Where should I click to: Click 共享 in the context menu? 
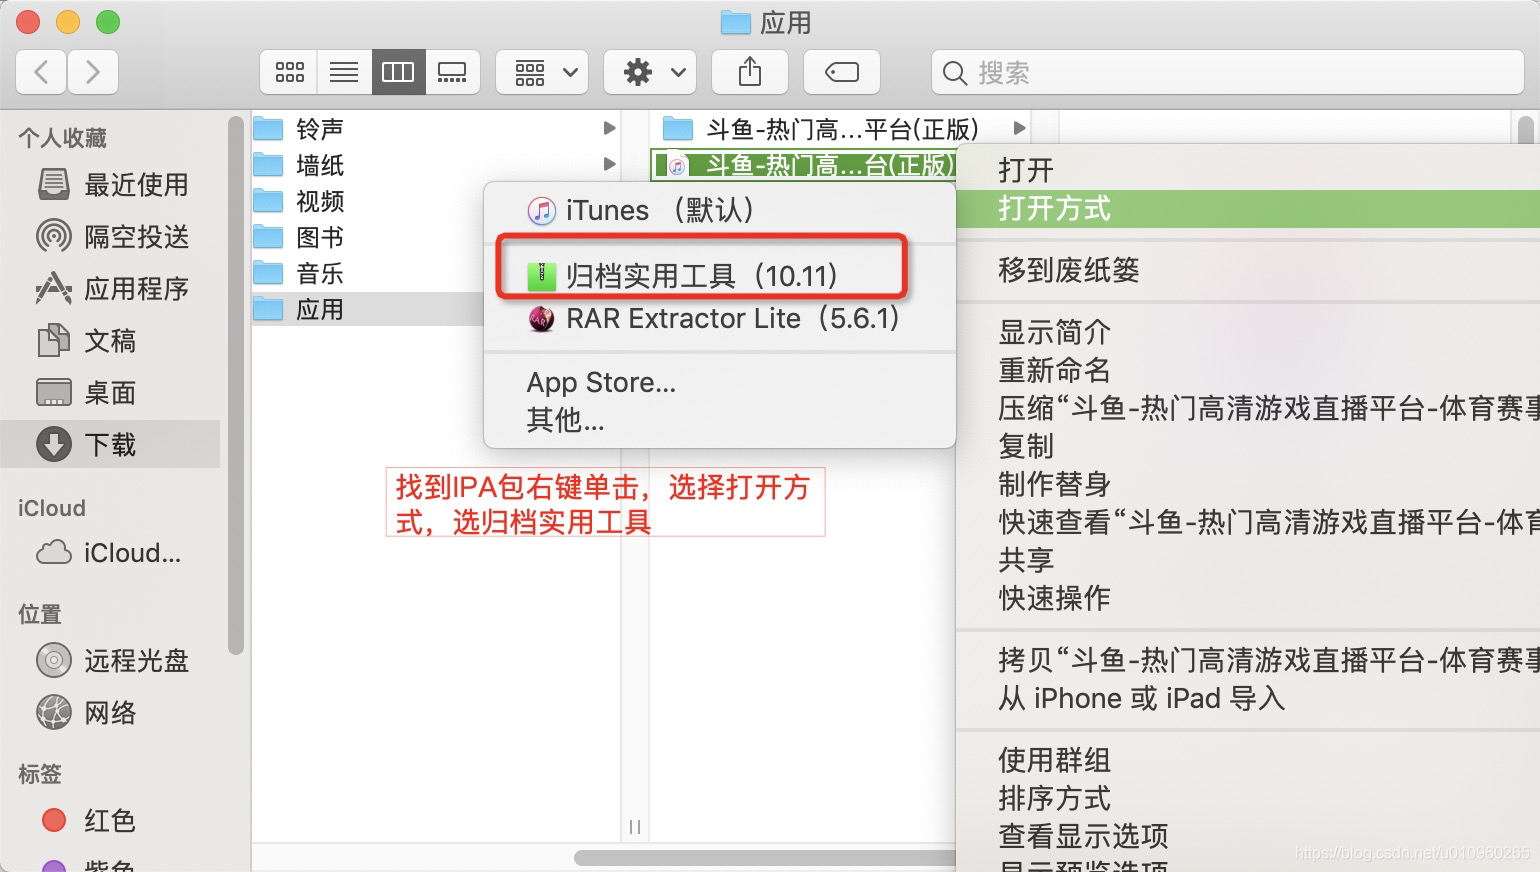1248,560
